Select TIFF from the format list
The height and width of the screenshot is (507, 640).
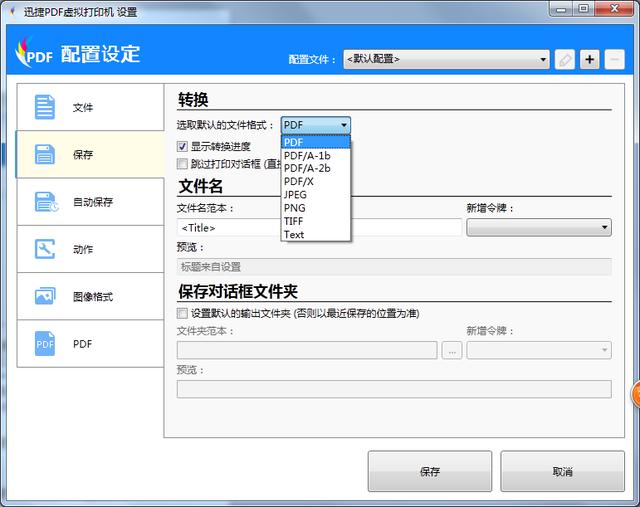tap(294, 221)
